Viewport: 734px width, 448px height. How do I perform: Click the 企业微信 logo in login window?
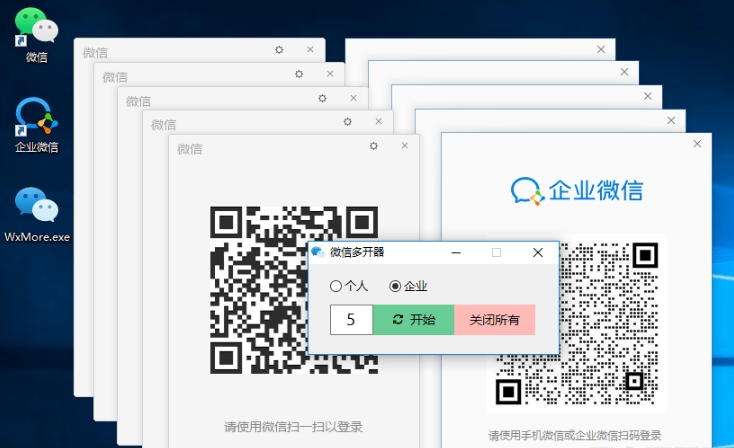pos(577,191)
